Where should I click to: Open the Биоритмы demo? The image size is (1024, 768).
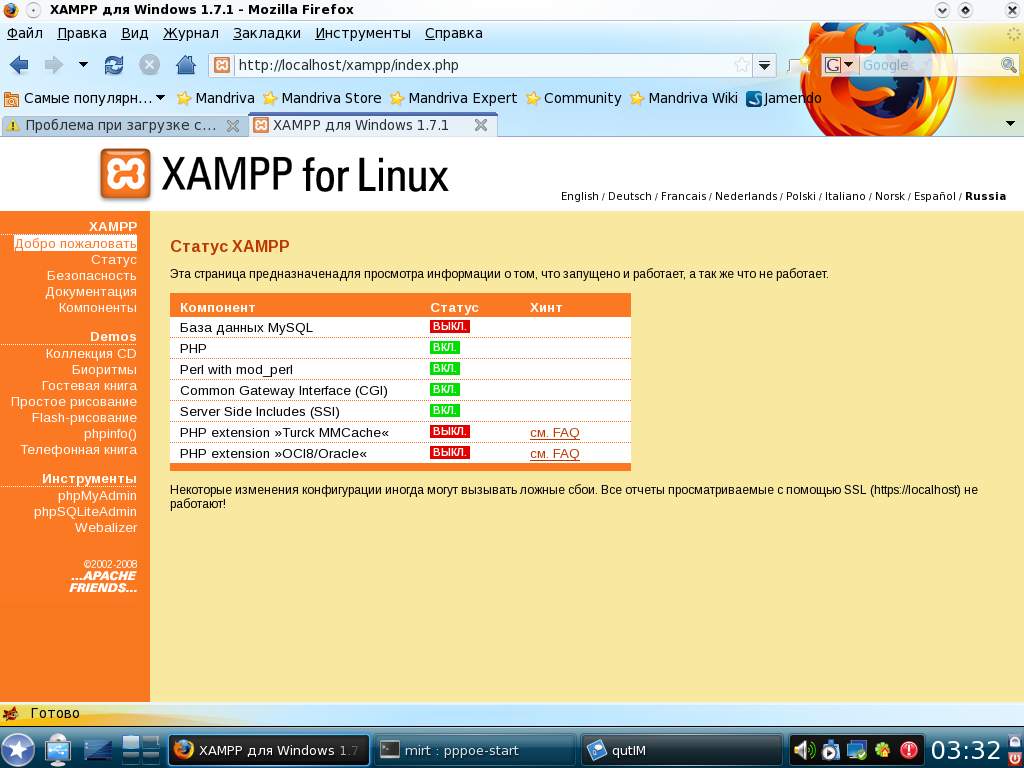tap(104, 370)
